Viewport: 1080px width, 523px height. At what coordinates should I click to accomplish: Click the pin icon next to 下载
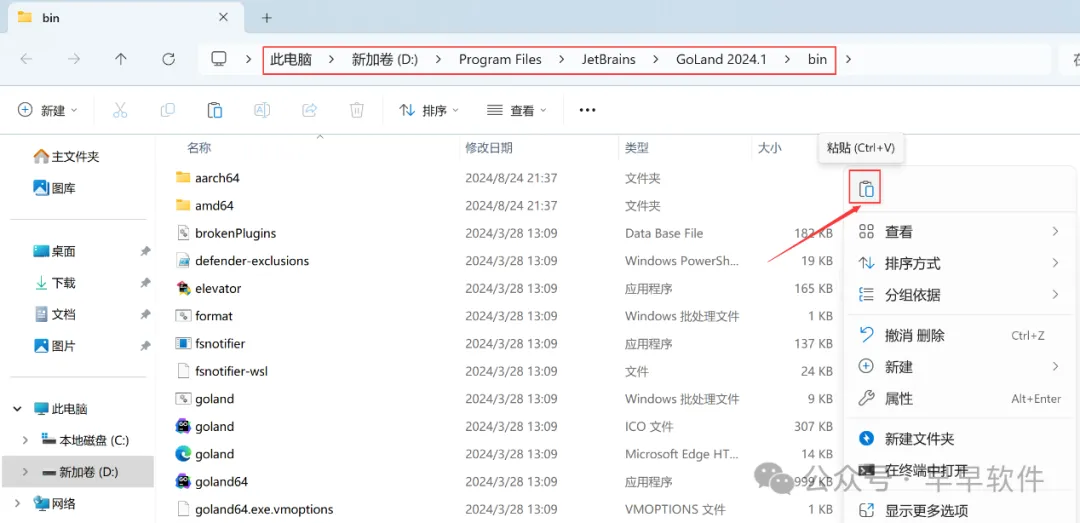point(145,283)
